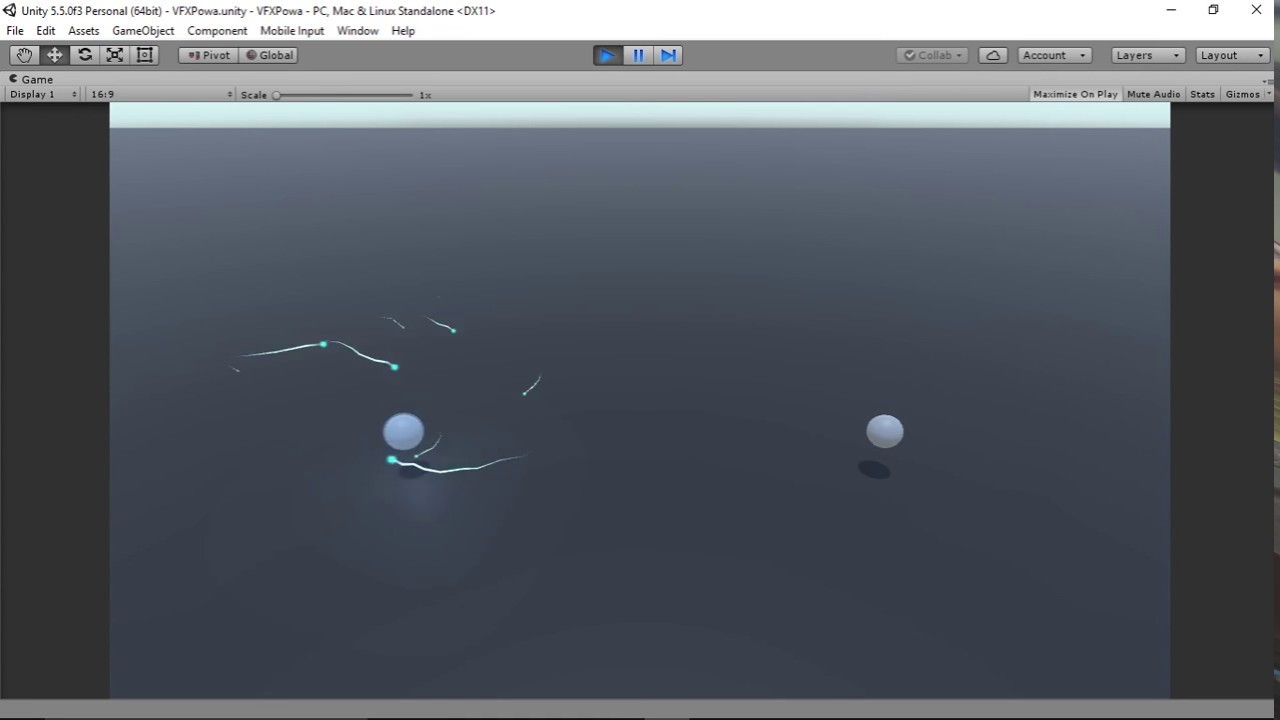Pause play mode
1280x720 pixels.
(637, 55)
